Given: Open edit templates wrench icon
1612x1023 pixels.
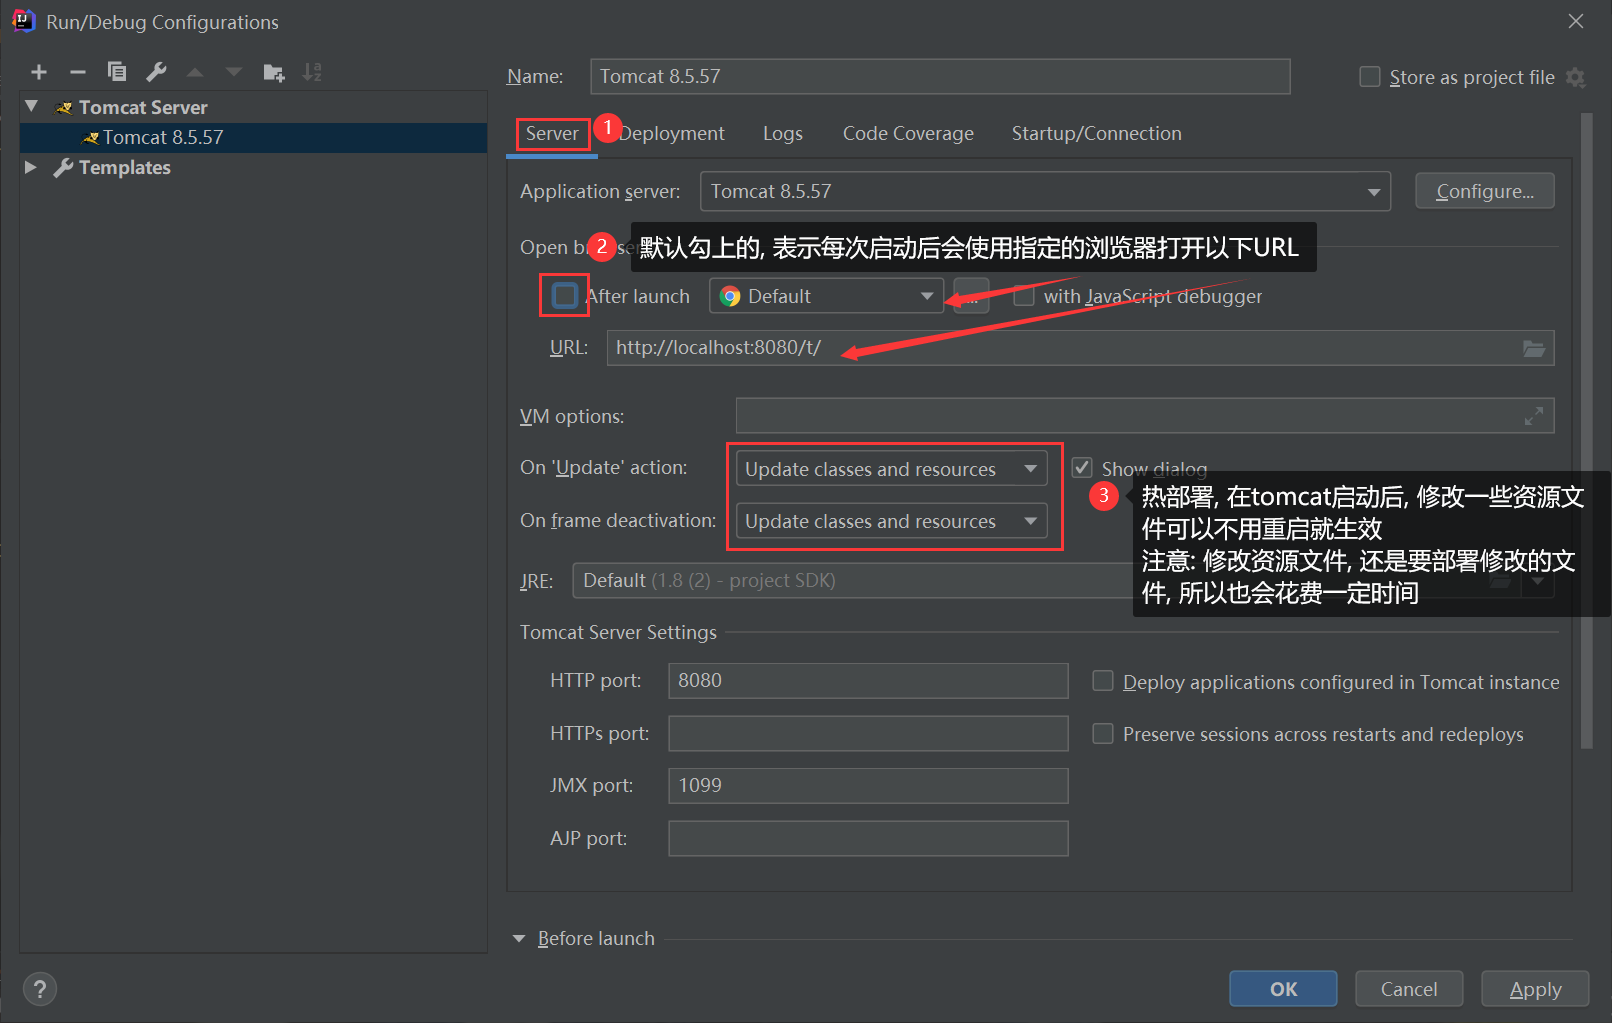Looking at the screenshot, I should 156,72.
